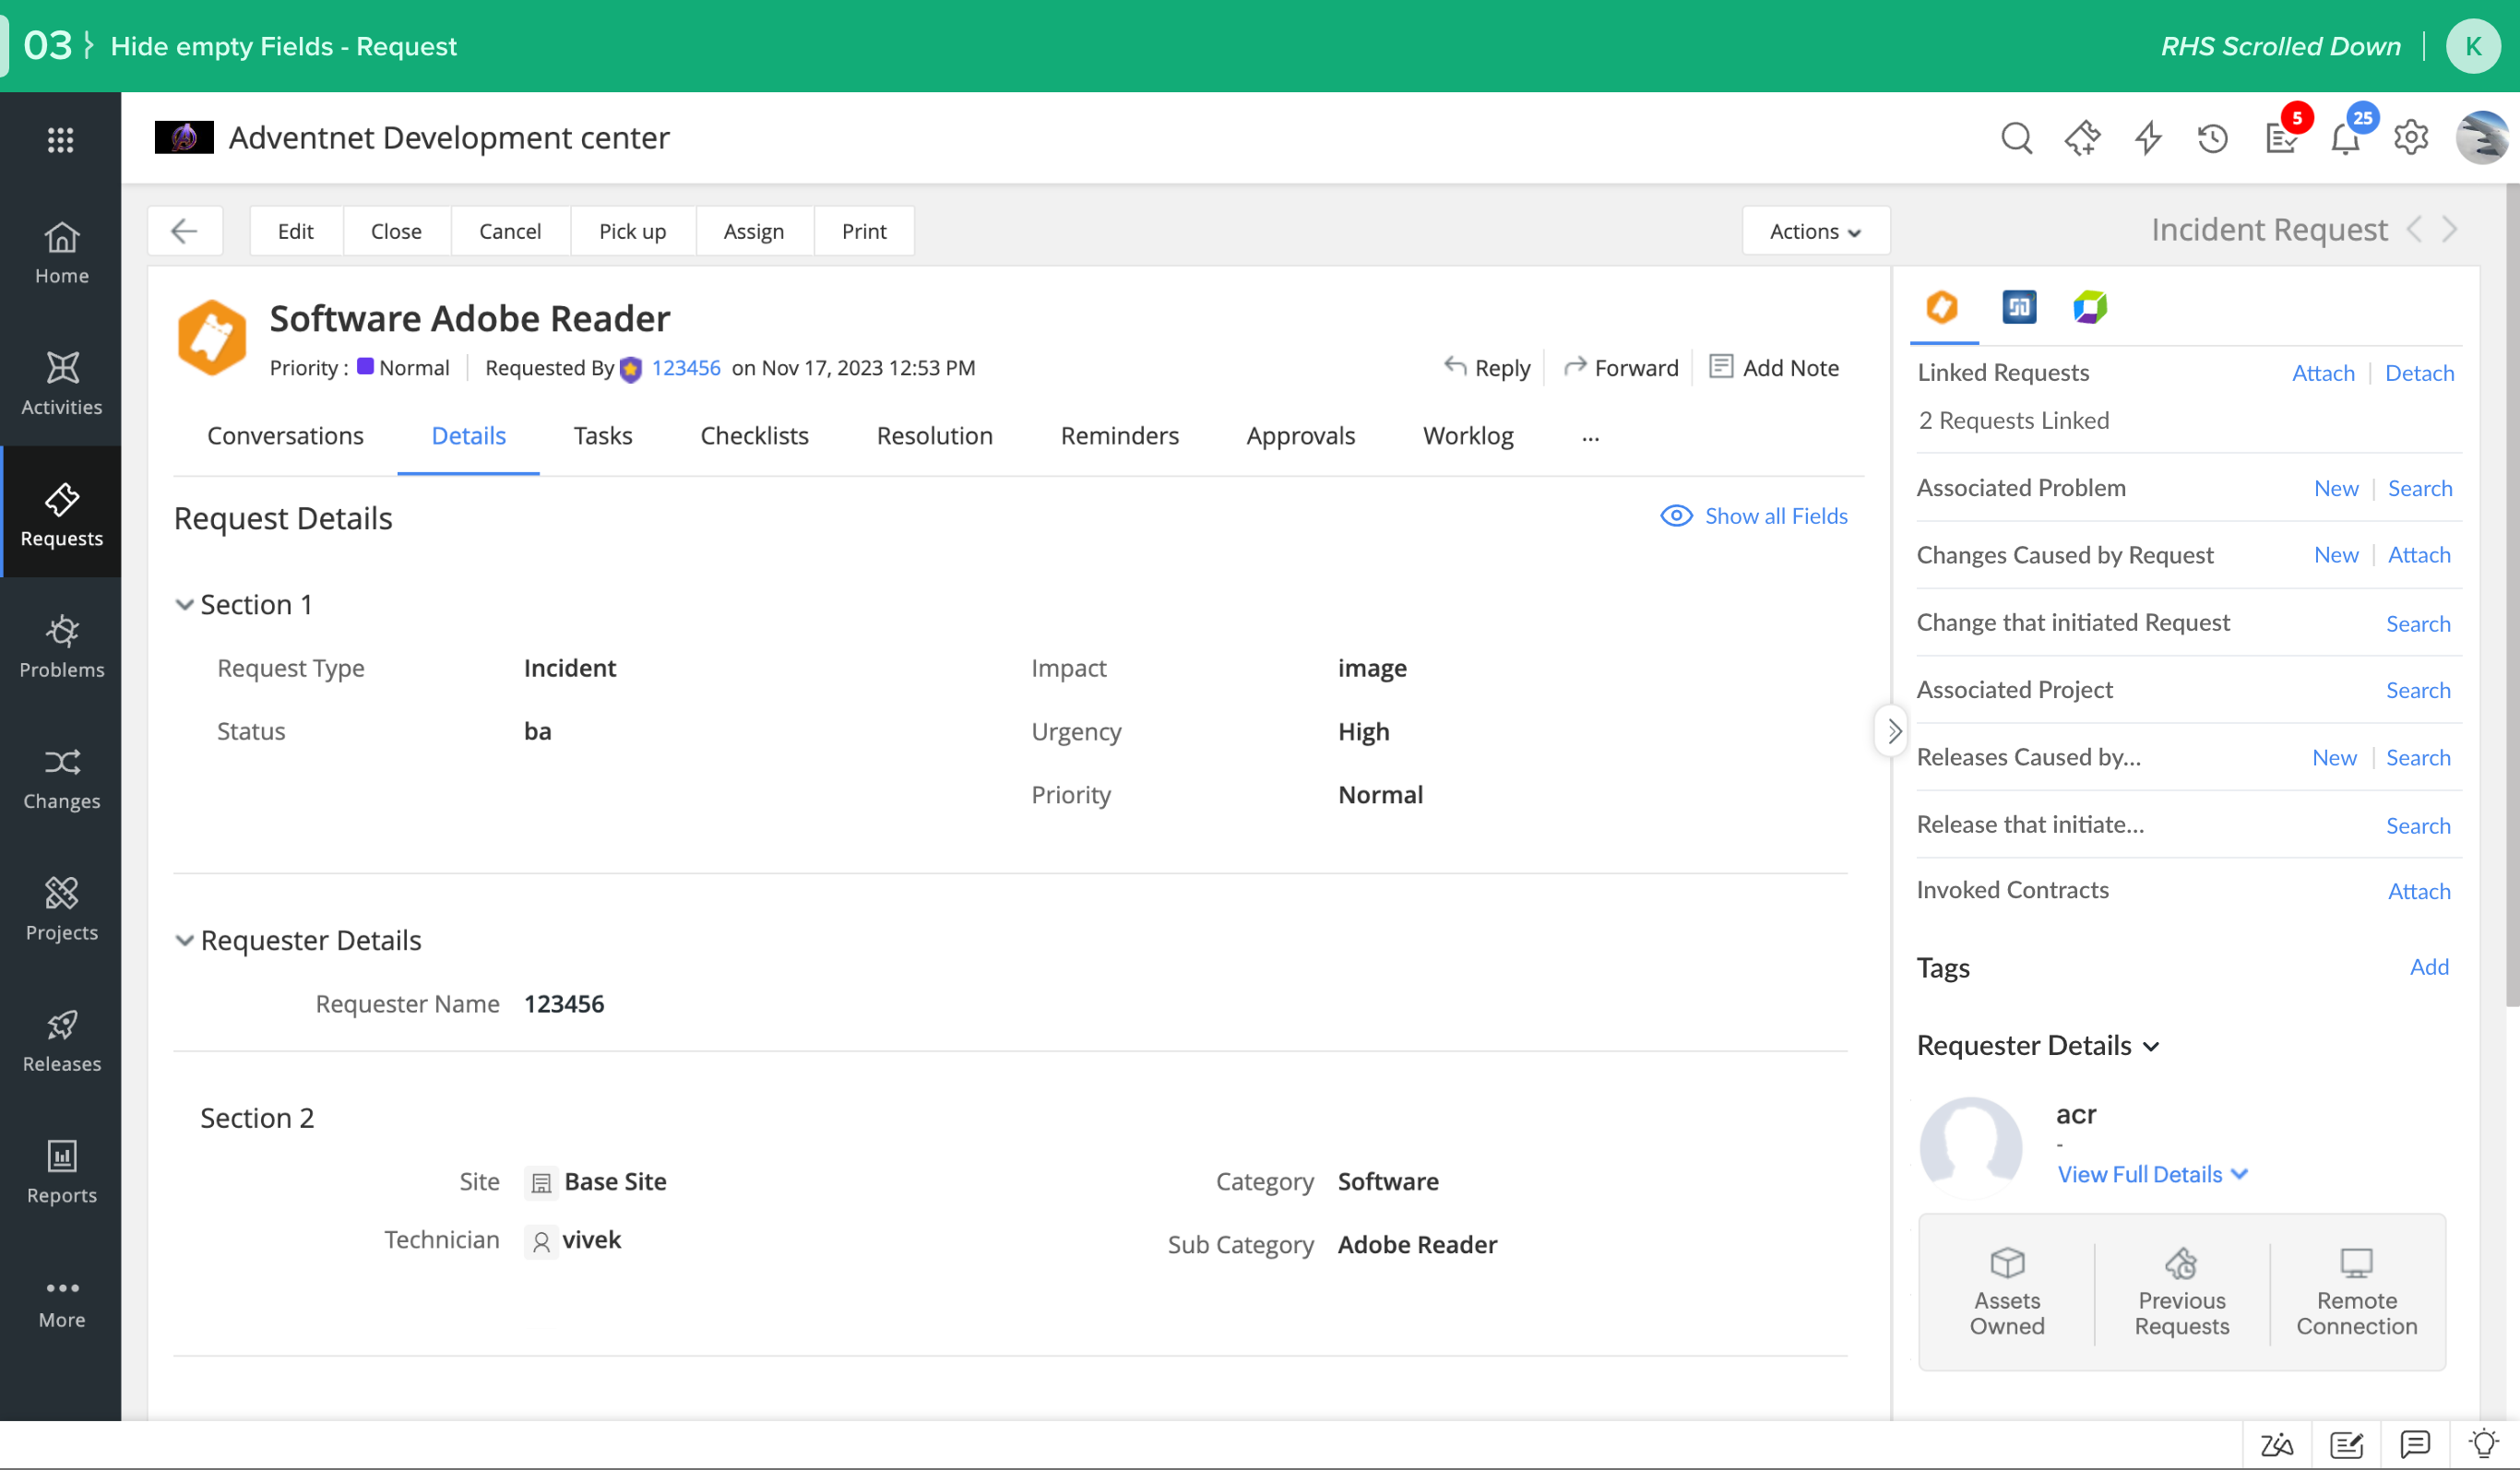Toggle Show all Fields eye icon
Image resolution: width=2520 pixels, height=1470 pixels.
(x=1676, y=516)
